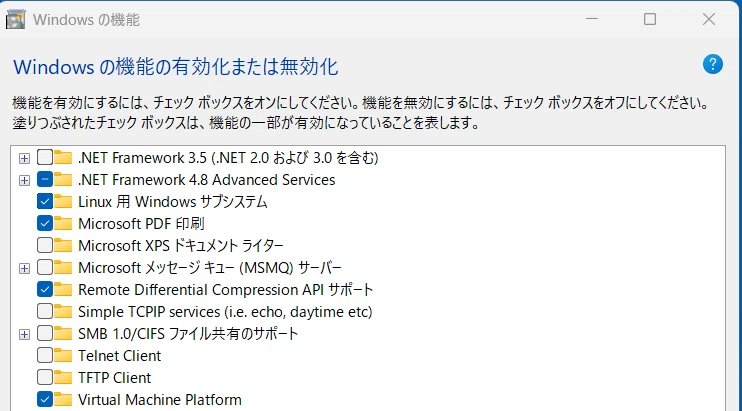The width and height of the screenshot is (742, 411).
Task: Uncheck Linux 用 Windows サブシステム
Action: tap(45, 201)
